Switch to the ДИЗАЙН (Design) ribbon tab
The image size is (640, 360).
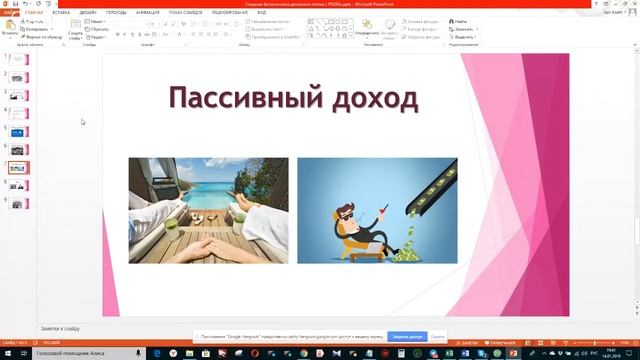click(x=88, y=12)
